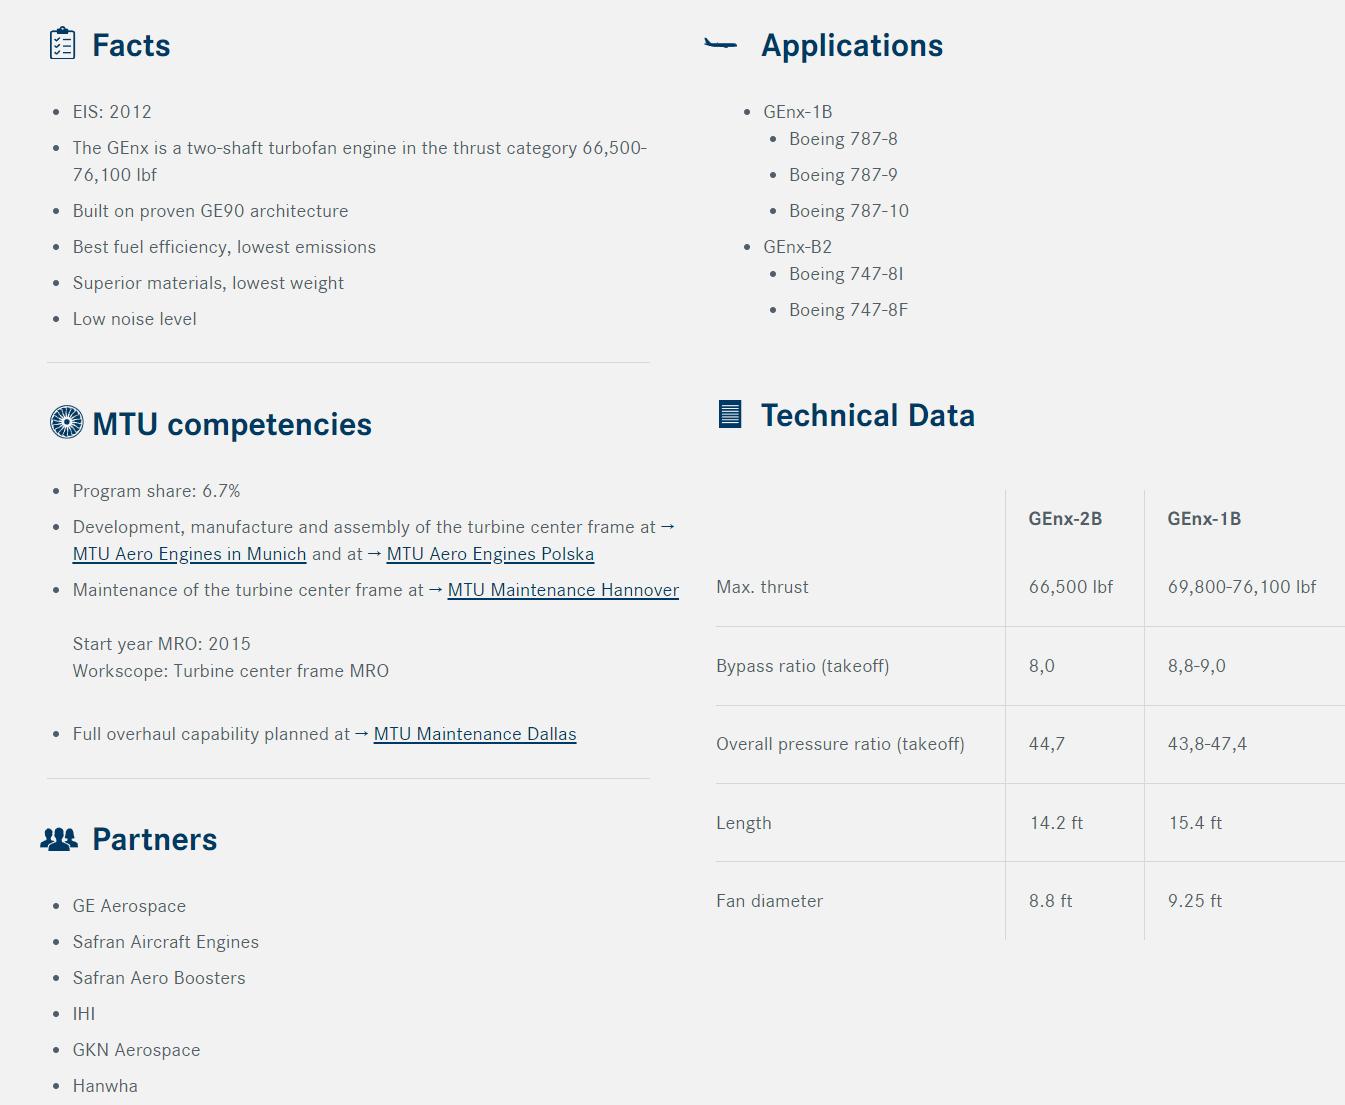1345x1105 pixels.
Task: Click the '69,800-76,100 lbf' table cell
Action: point(1242,587)
